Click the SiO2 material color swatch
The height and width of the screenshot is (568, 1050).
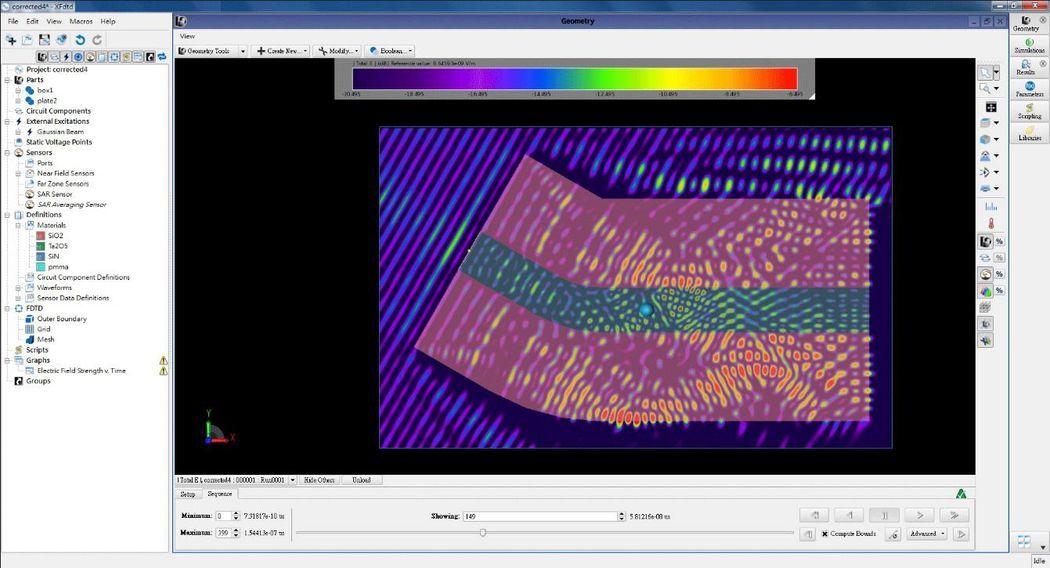tap(40, 236)
